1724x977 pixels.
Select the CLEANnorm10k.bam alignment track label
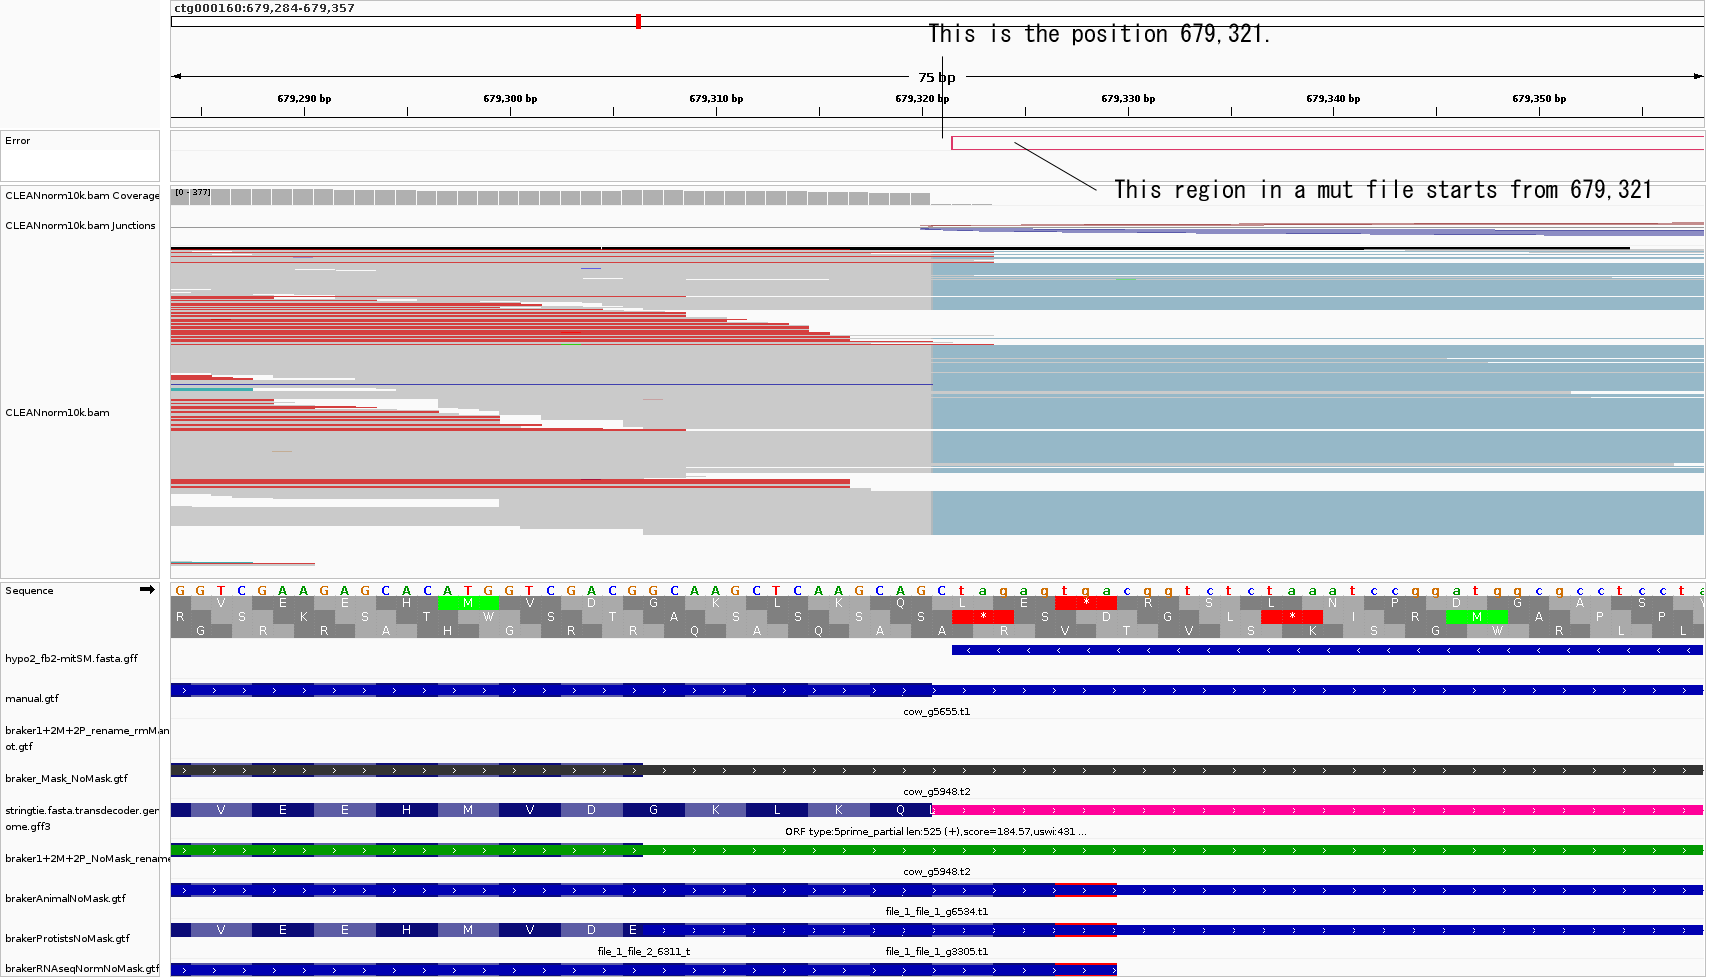(x=57, y=412)
